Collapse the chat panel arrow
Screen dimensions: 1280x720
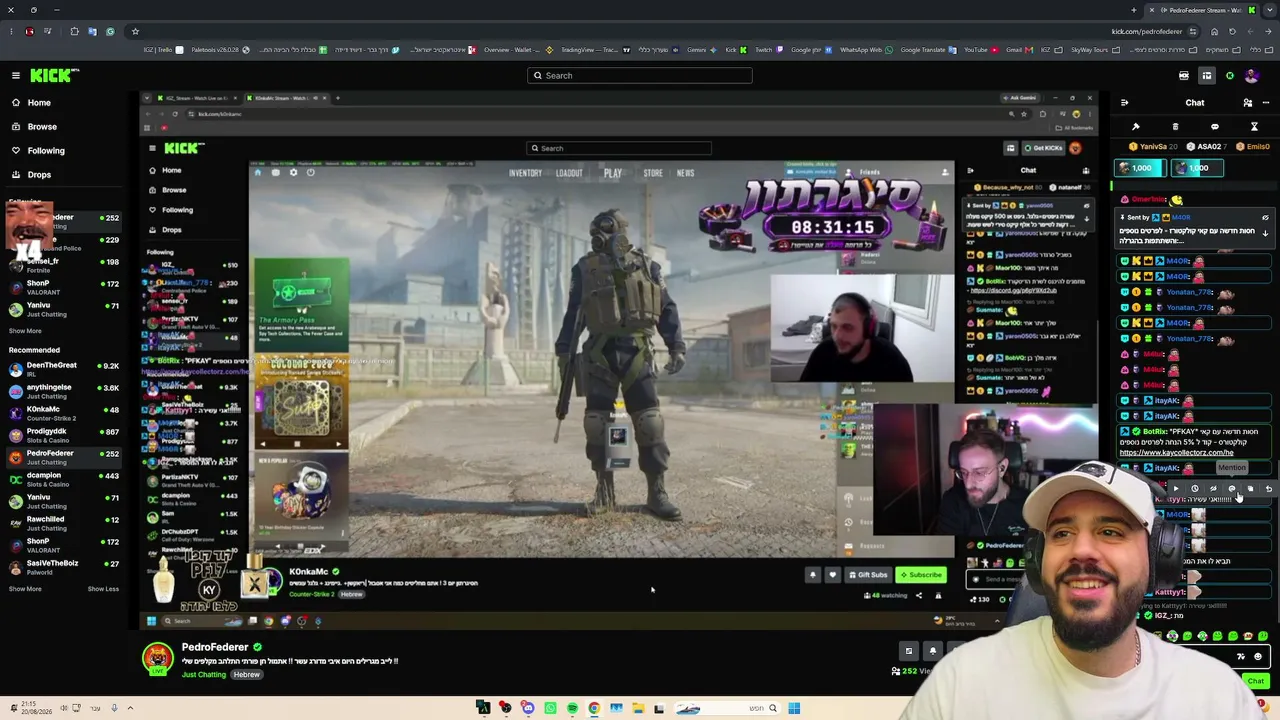[x=1125, y=103]
